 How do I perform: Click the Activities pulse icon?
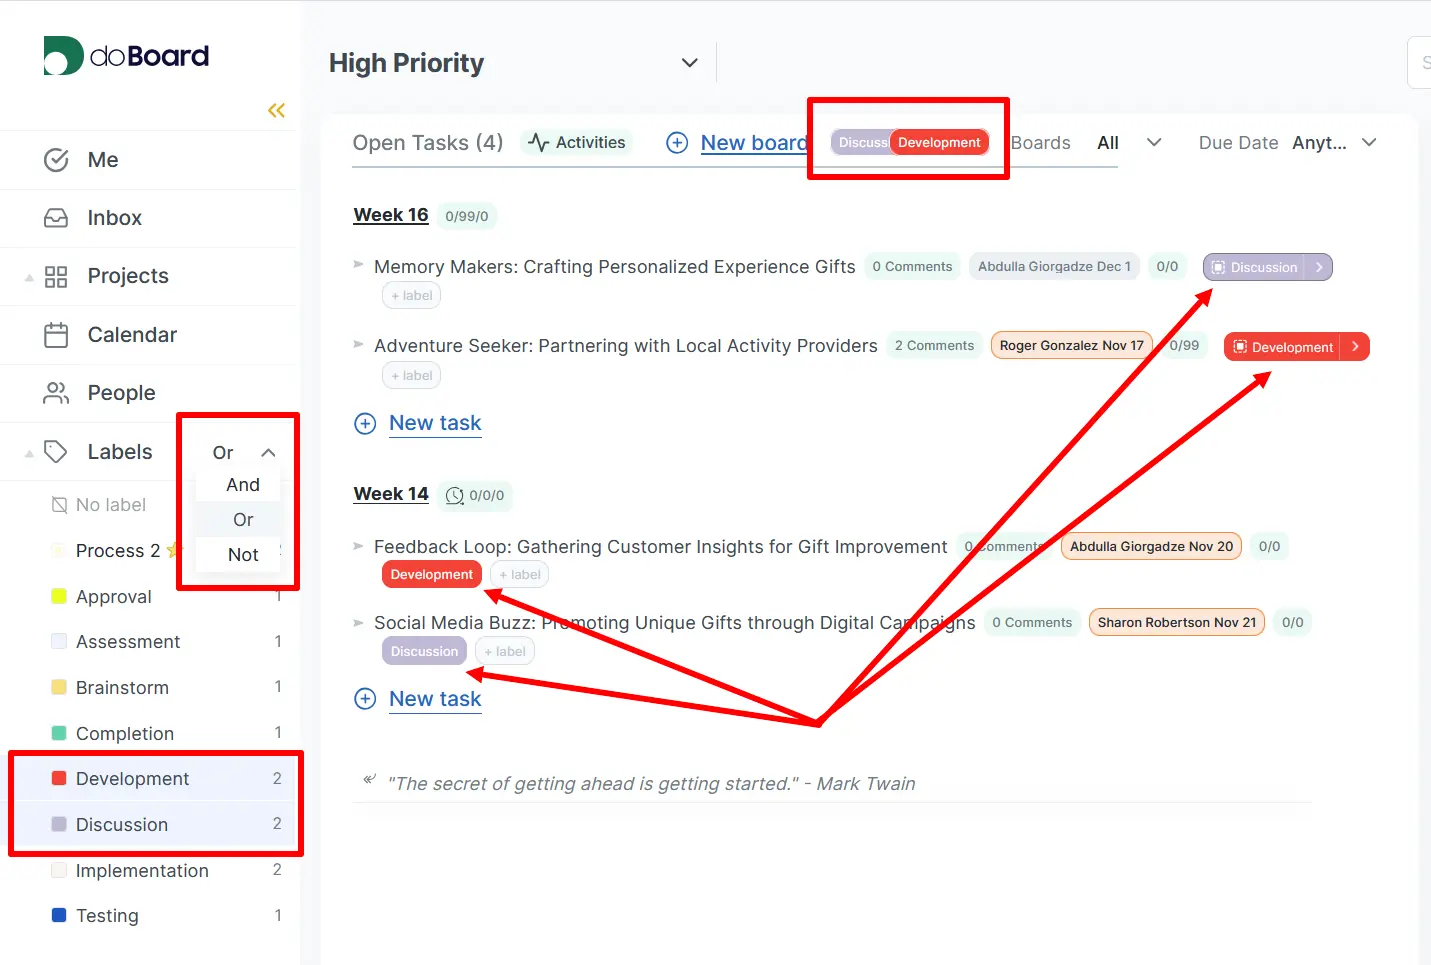[539, 143]
